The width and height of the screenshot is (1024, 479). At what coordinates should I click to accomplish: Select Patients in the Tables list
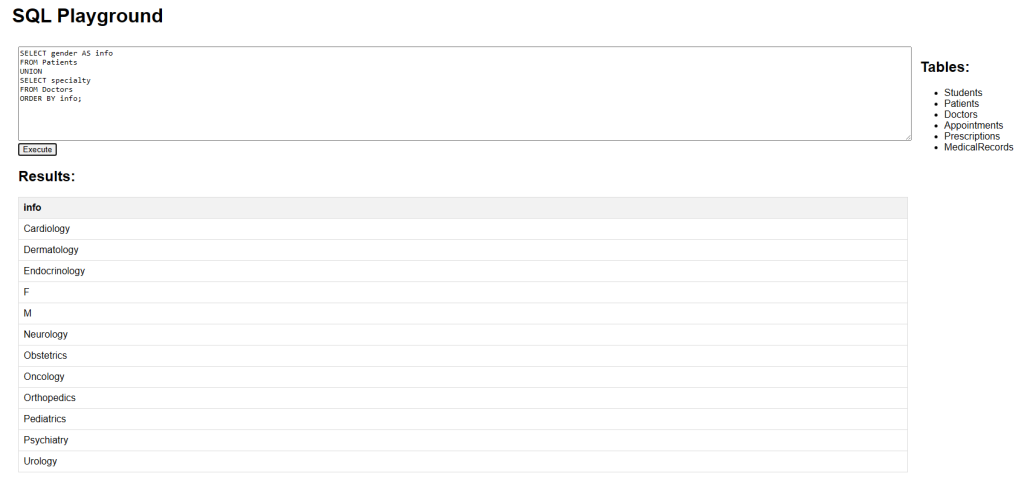(961, 103)
